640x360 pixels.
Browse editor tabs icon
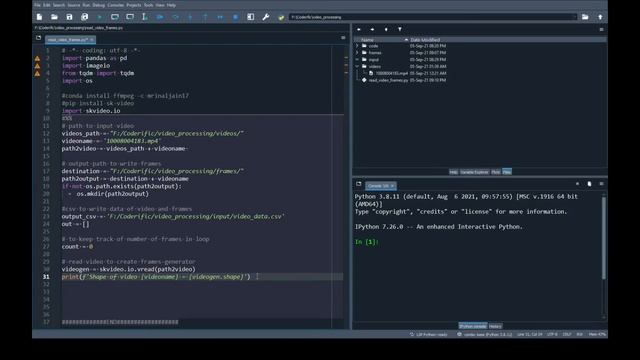[38, 38]
